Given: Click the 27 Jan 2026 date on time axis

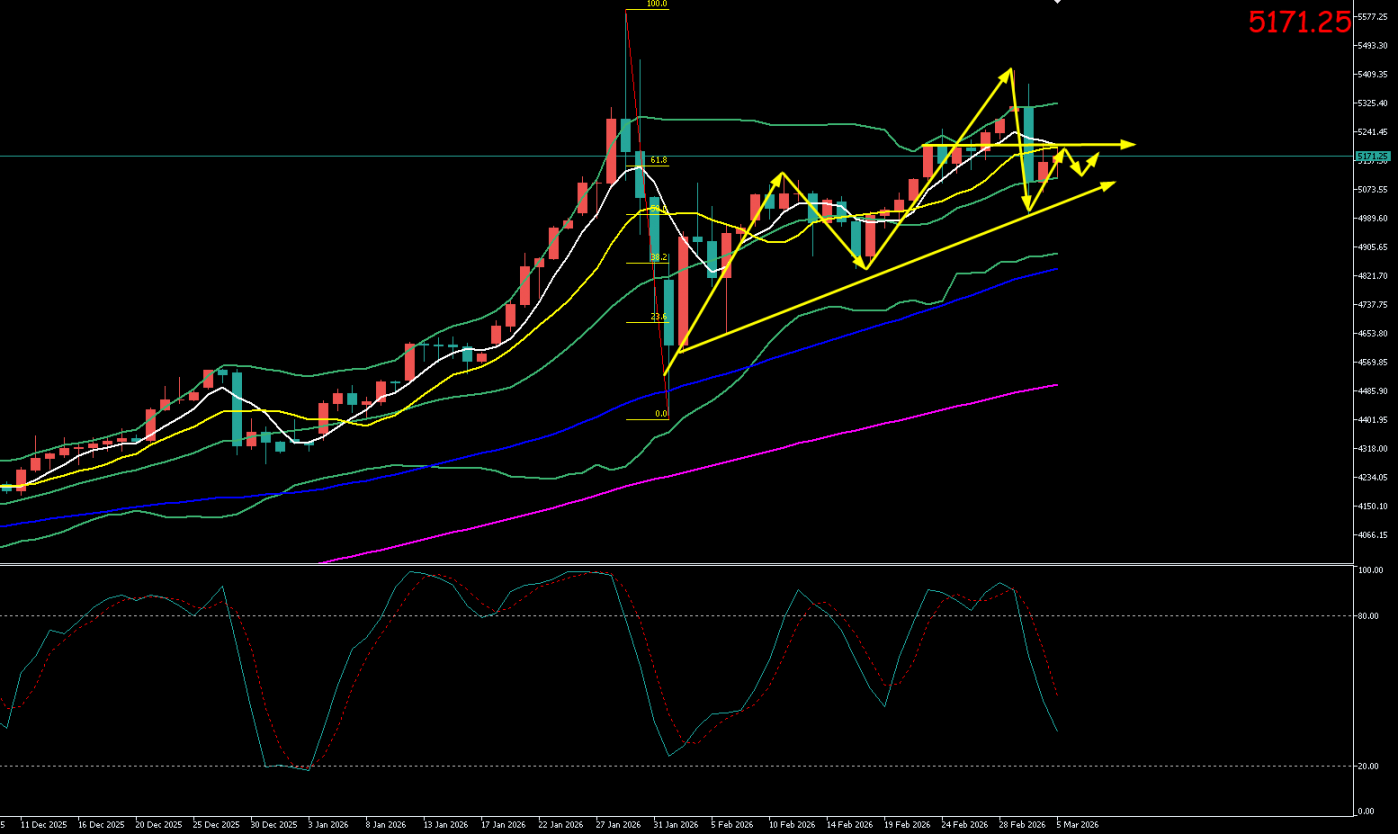Looking at the screenshot, I should pyautogui.click(x=617, y=825).
